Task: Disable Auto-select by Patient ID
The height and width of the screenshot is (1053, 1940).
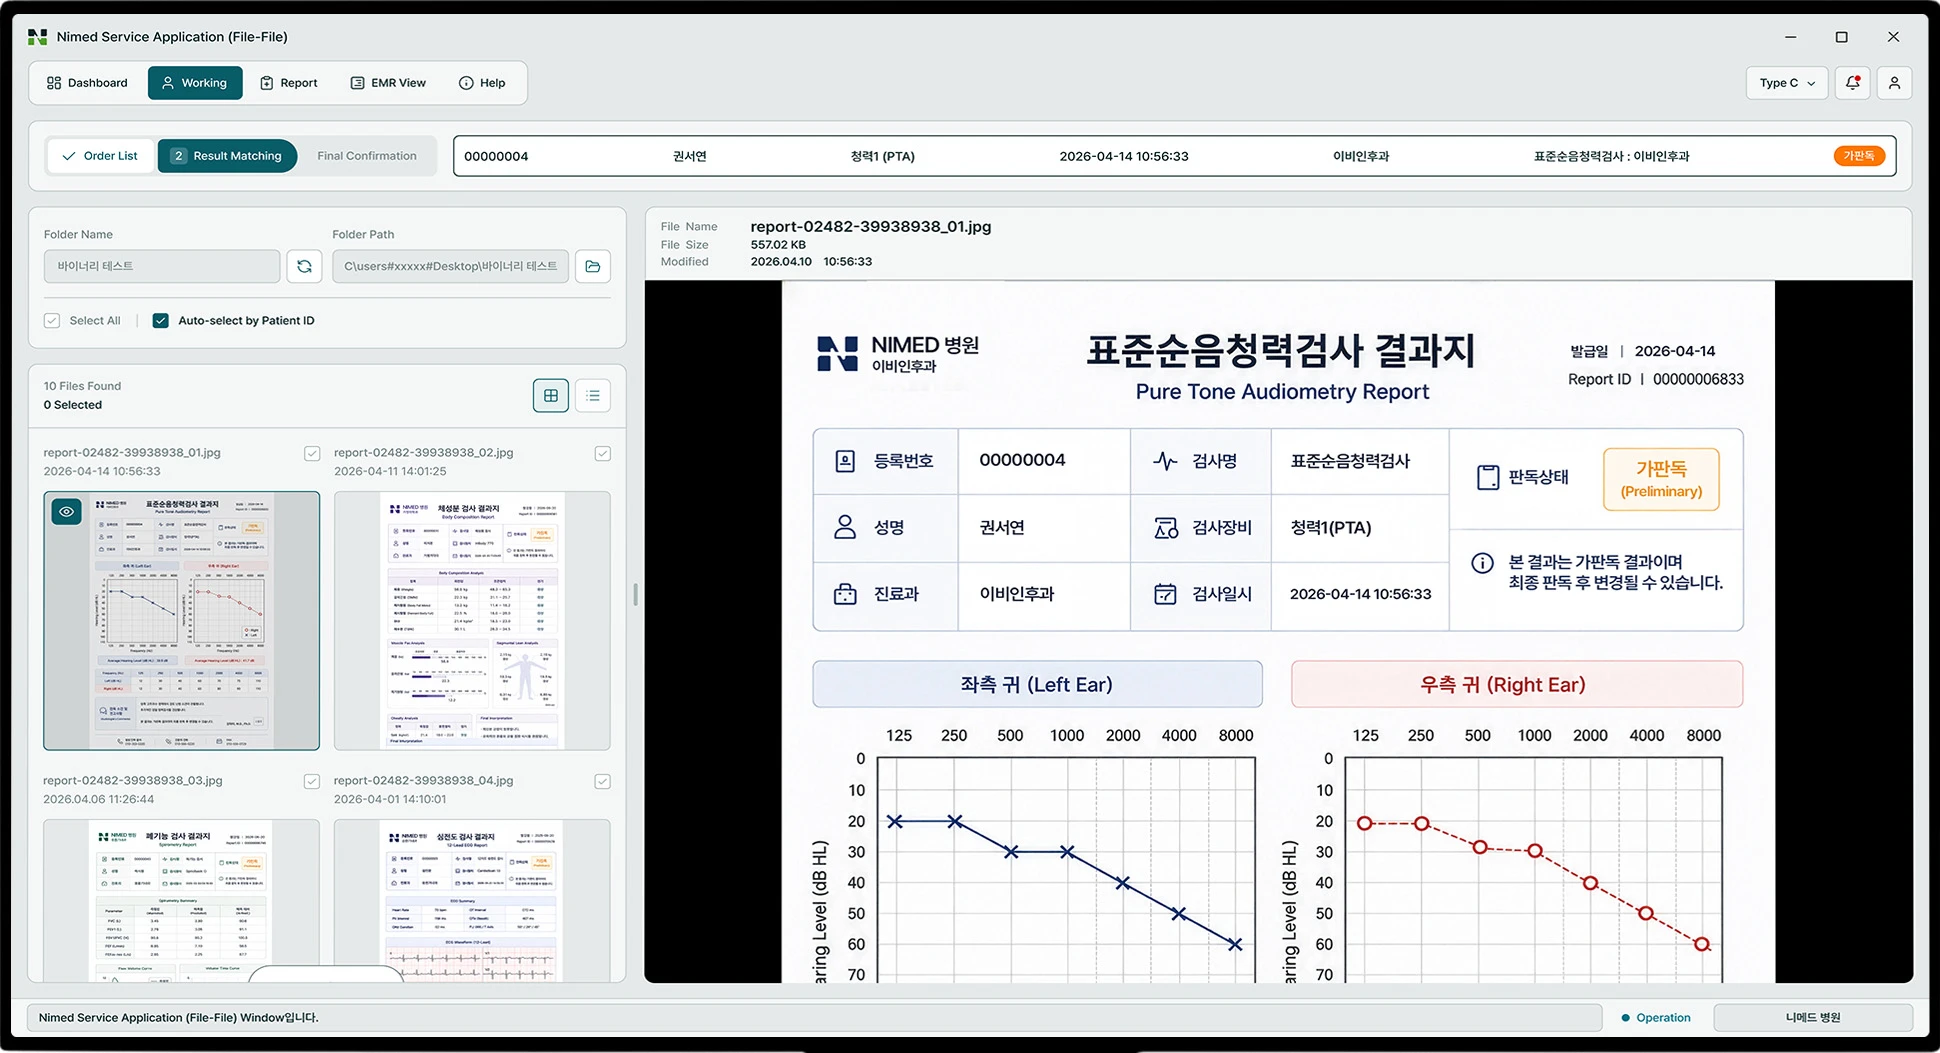Action: [x=160, y=321]
